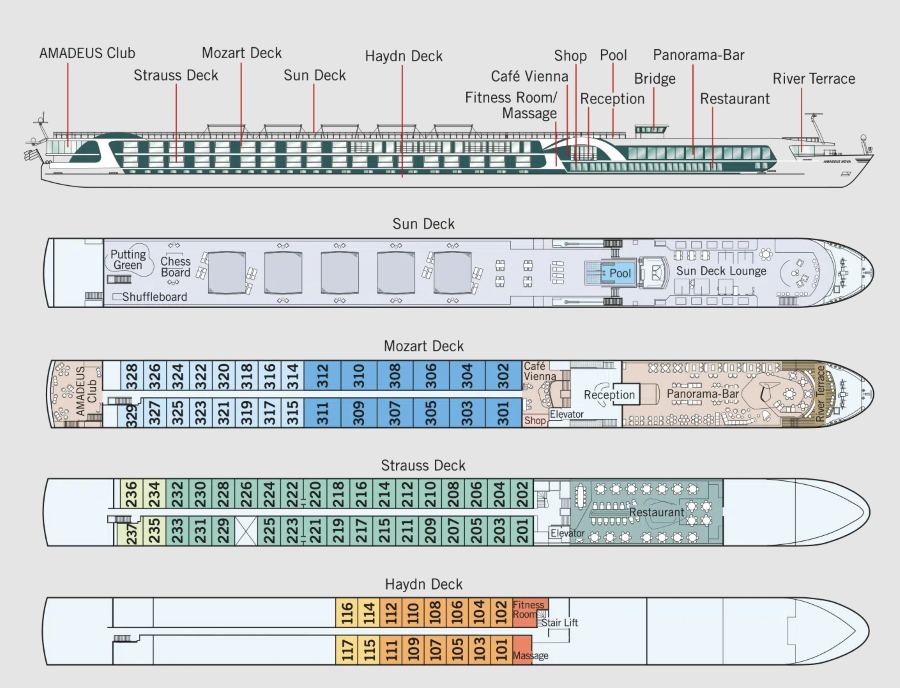Select cabin 232 on the Strauss Deck
This screenshot has width=900, height=688.
(x=177, y=493)
